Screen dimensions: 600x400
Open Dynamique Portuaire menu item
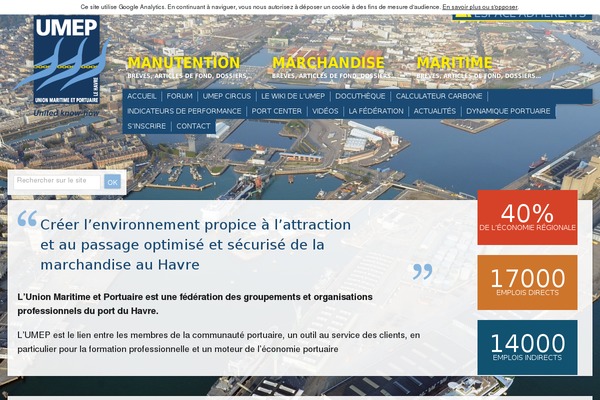pyautogui.click(x=508, y=111)
